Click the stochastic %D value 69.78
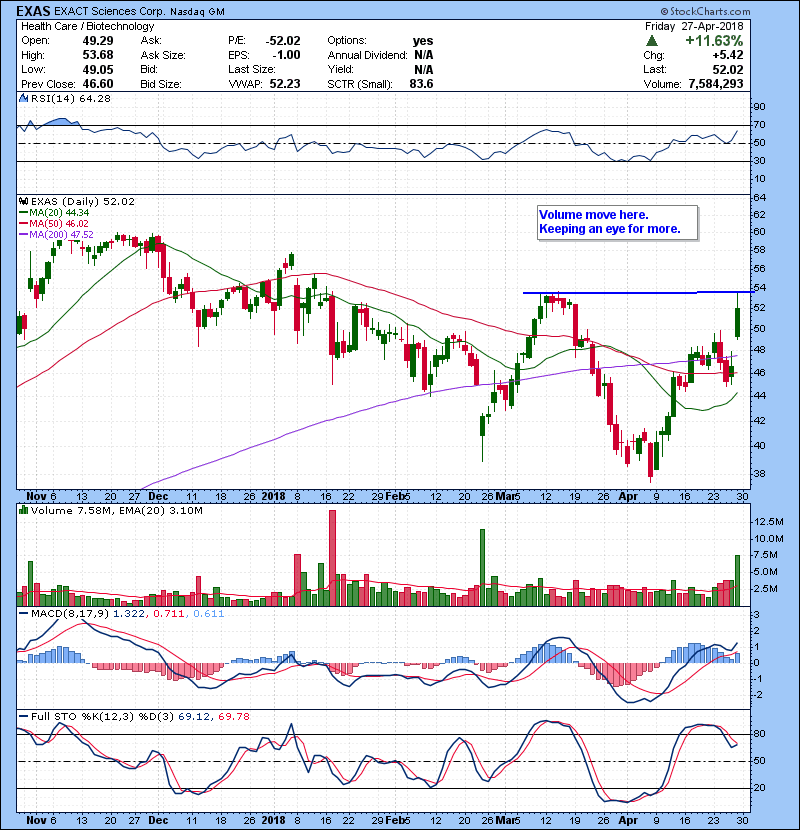 coord(233,716)
